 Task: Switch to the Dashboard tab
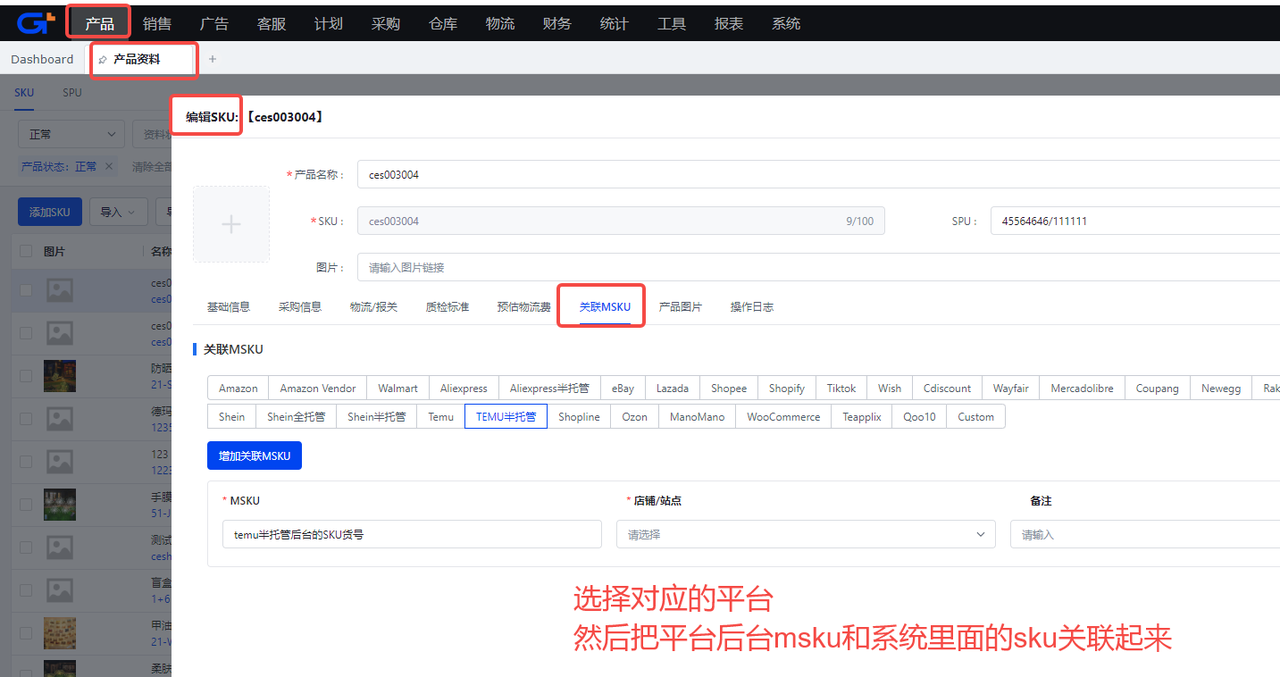42,59
